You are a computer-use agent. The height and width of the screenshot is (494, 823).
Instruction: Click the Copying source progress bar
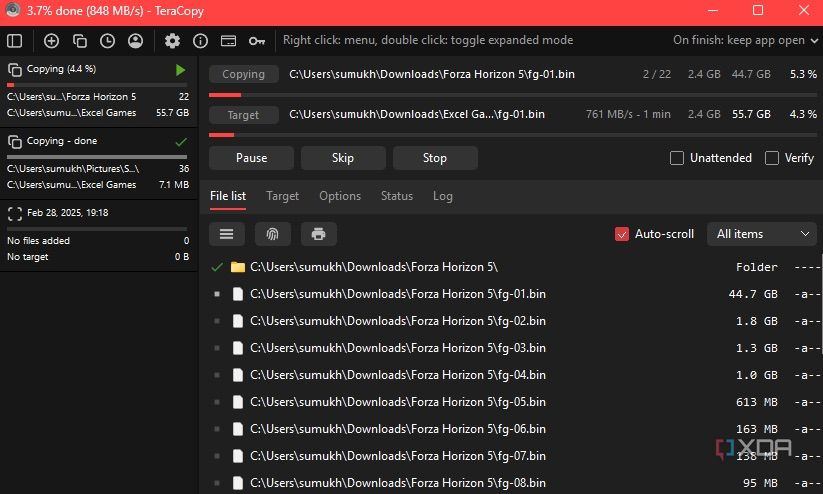click(512, 95)
